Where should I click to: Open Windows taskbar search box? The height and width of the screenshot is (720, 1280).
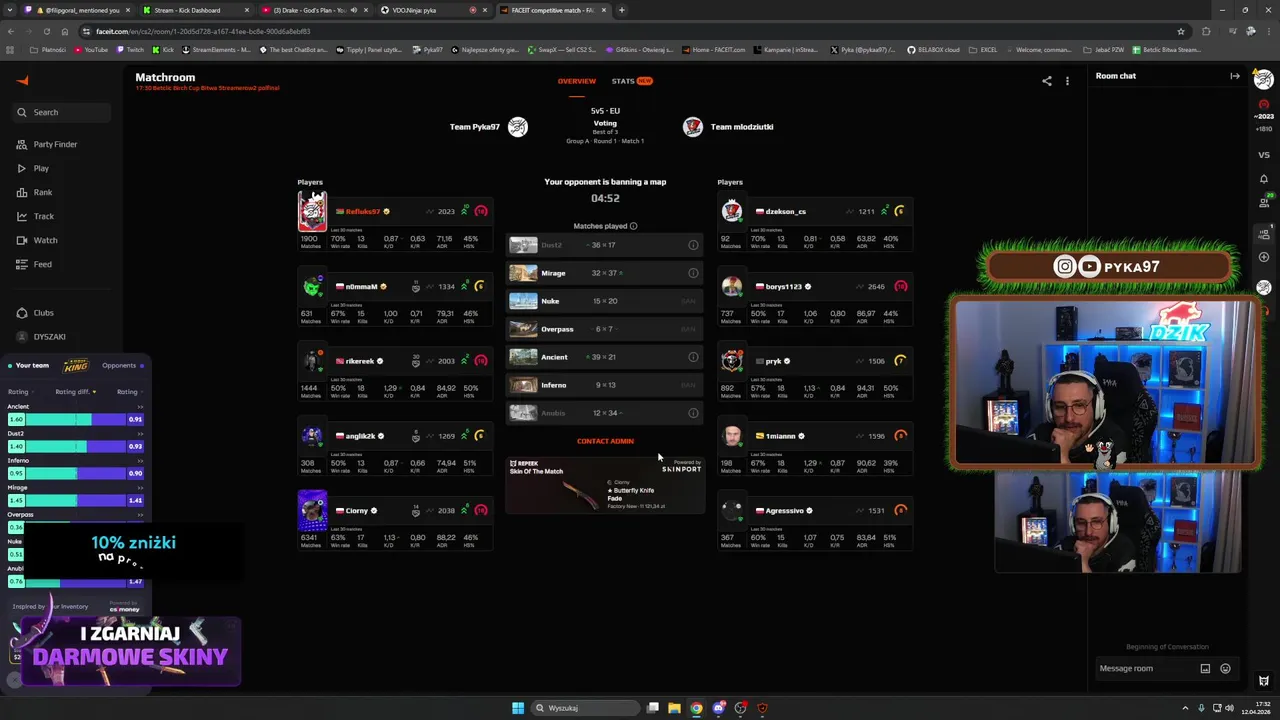pyautogui.click(x=583, y=708)
